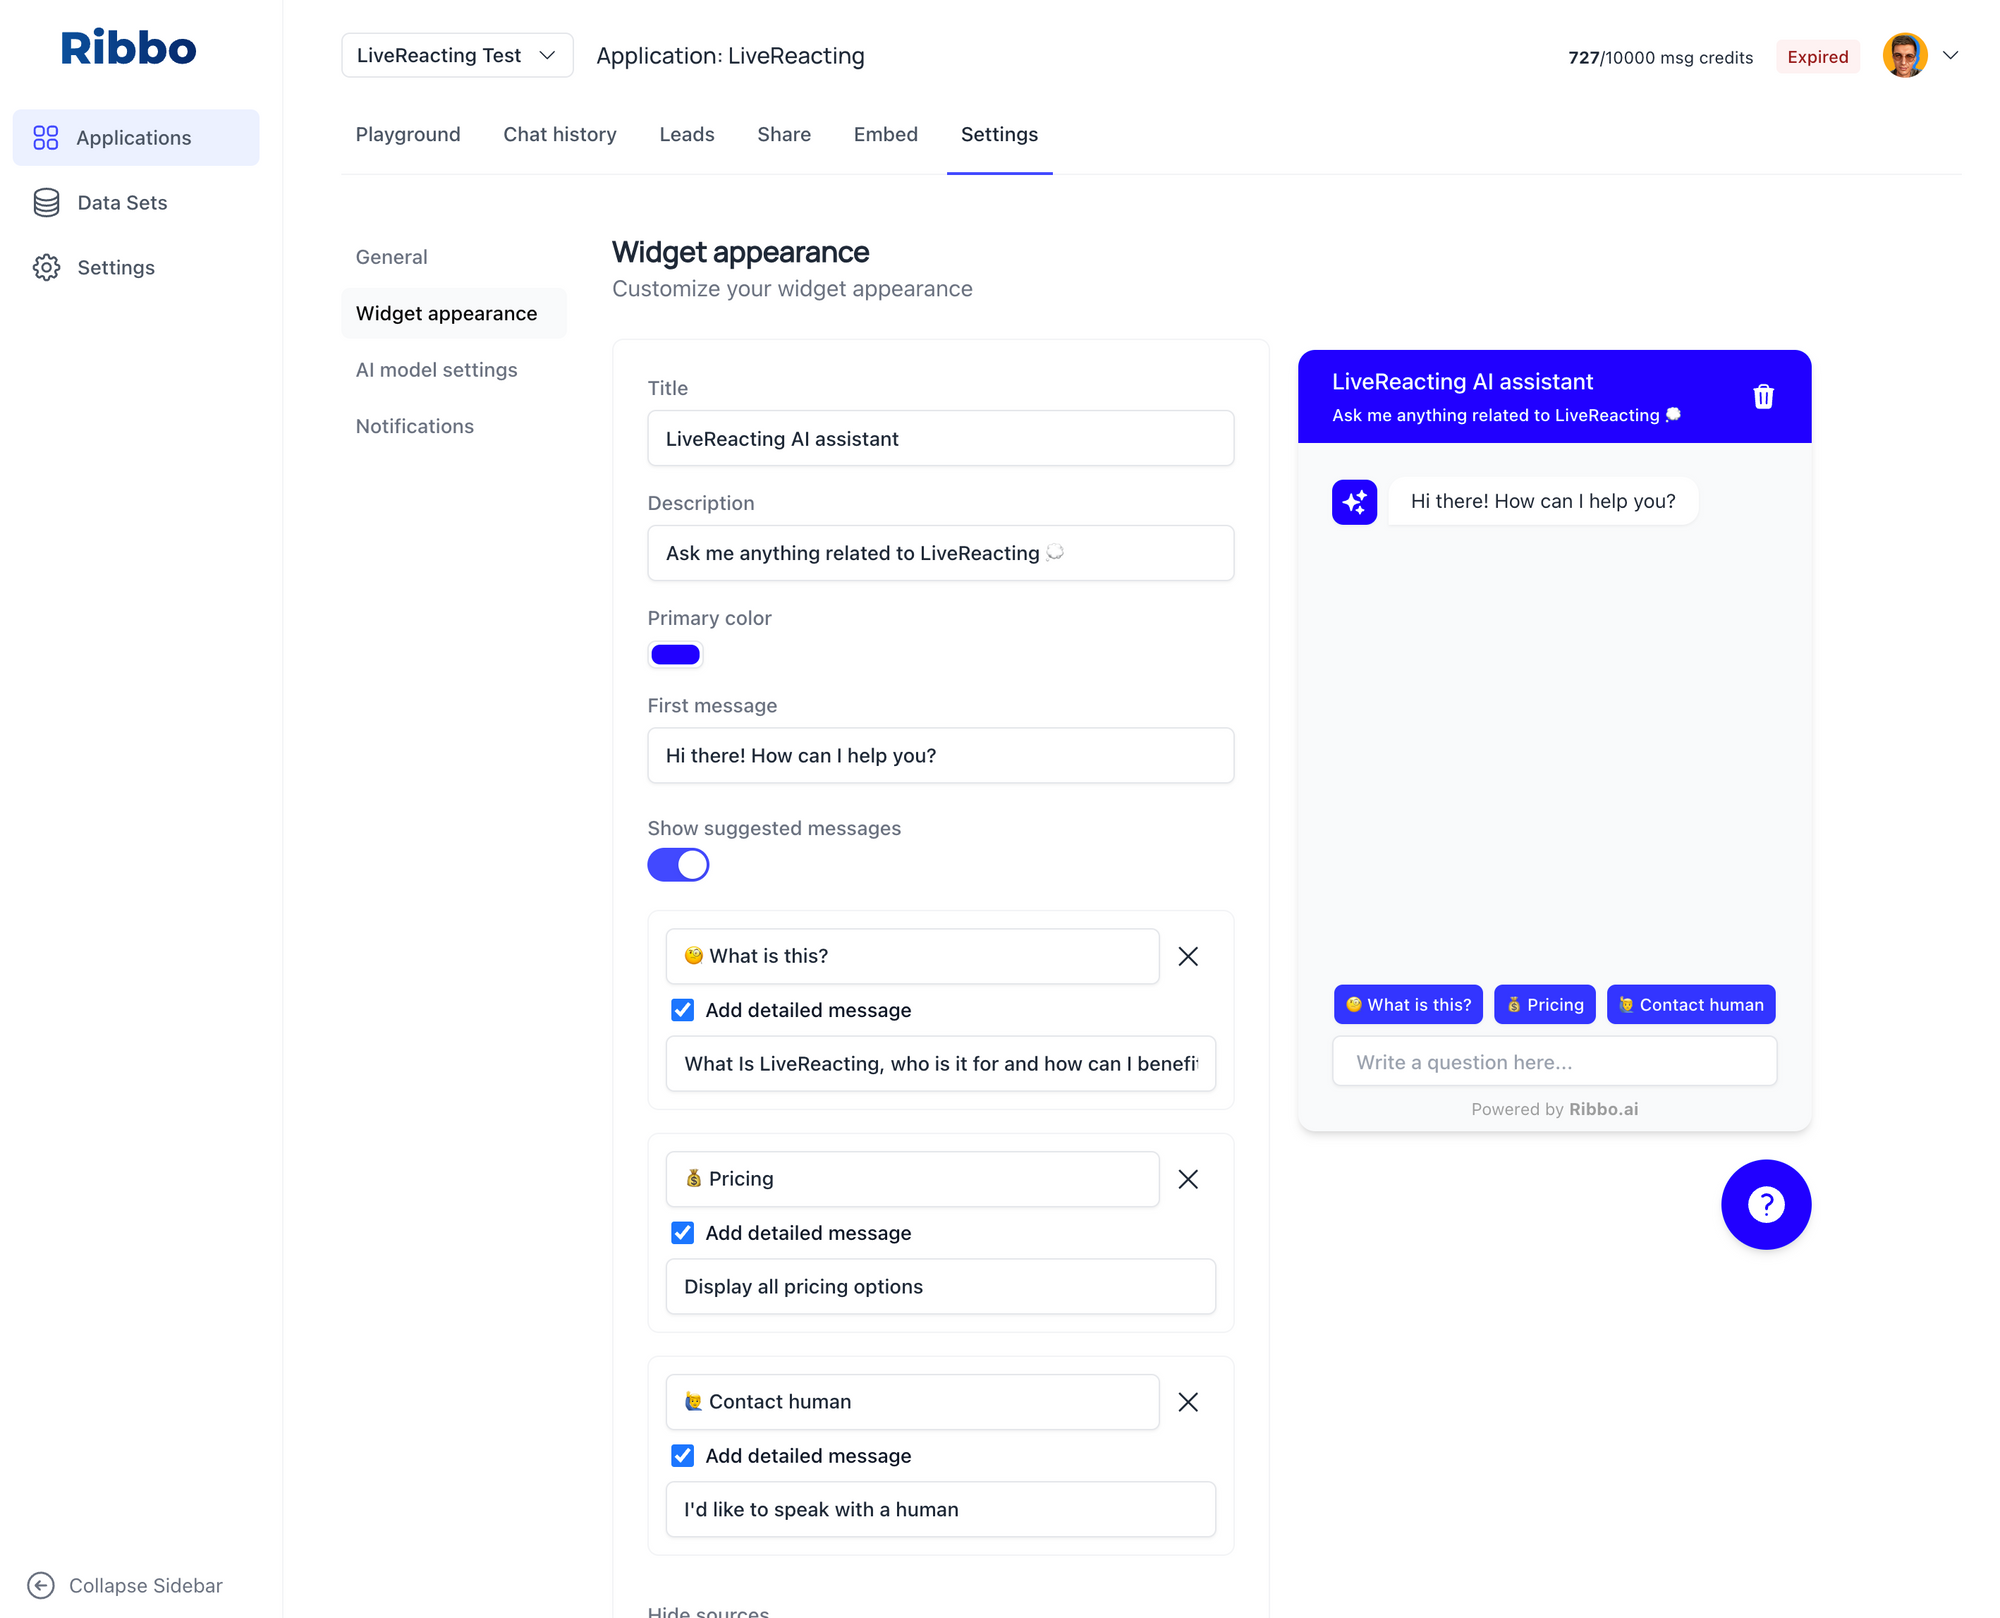
Task: Expand the LiveReacting Test application dropdown
Action: click(457, 55)
